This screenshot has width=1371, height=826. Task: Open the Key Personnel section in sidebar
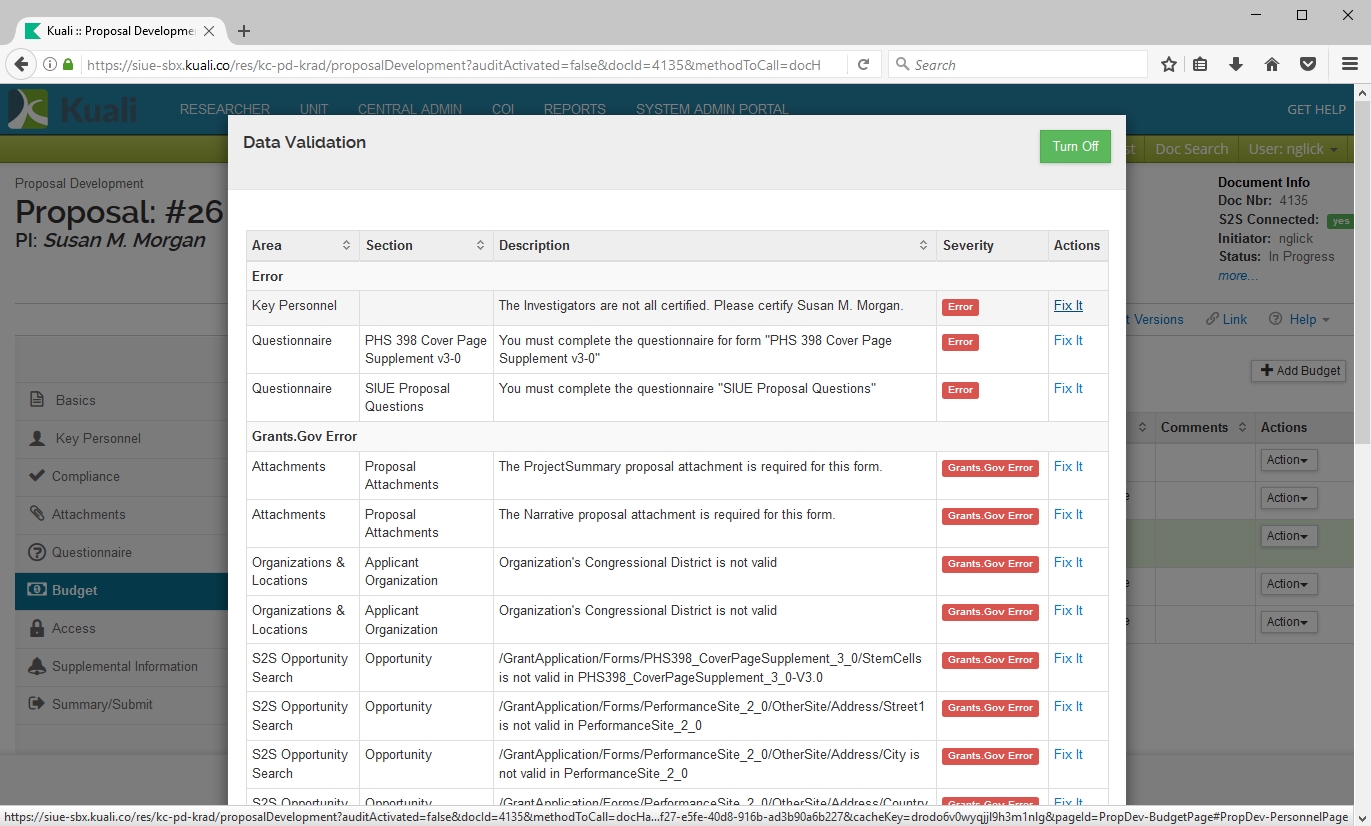(x=98, y=438)
